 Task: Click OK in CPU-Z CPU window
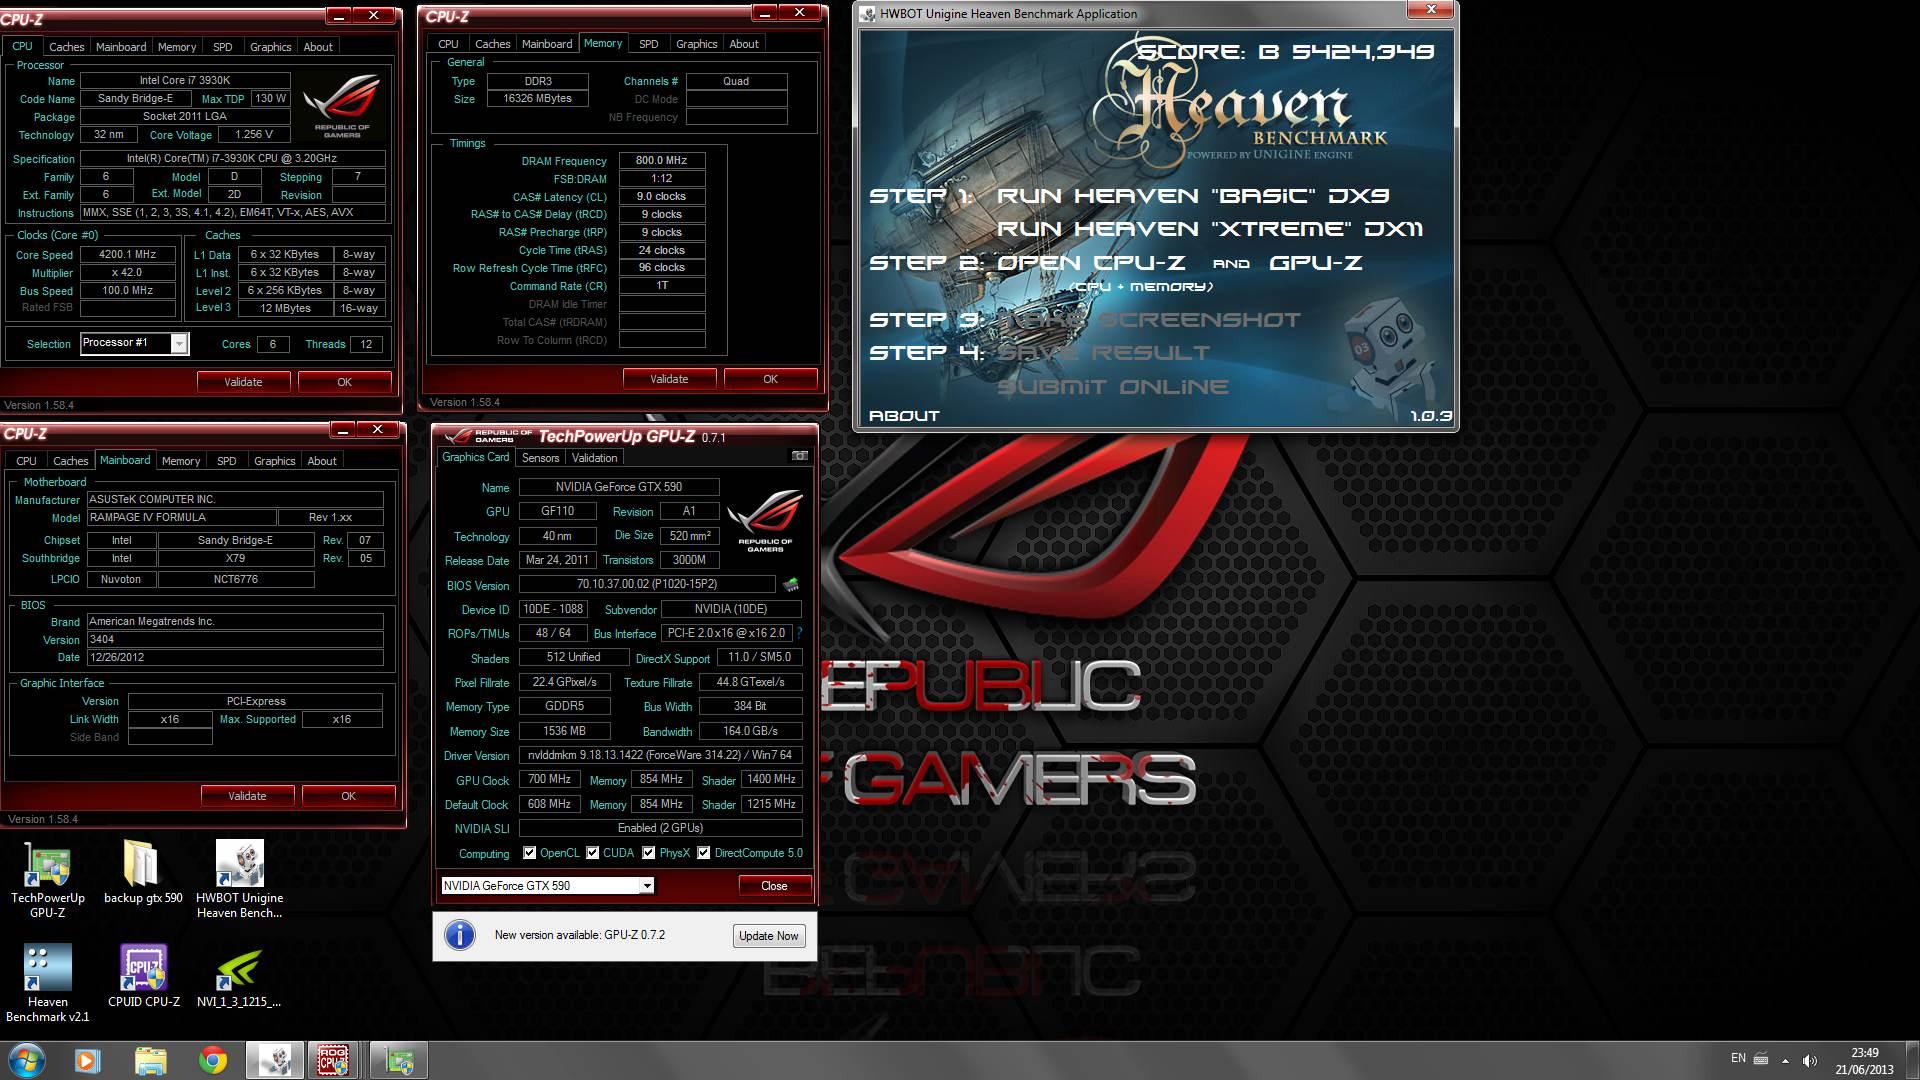point(344,382)
